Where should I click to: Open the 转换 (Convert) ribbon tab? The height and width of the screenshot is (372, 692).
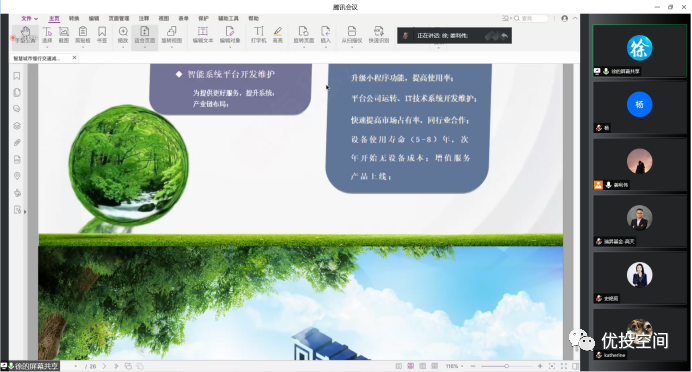click(74, 19)
